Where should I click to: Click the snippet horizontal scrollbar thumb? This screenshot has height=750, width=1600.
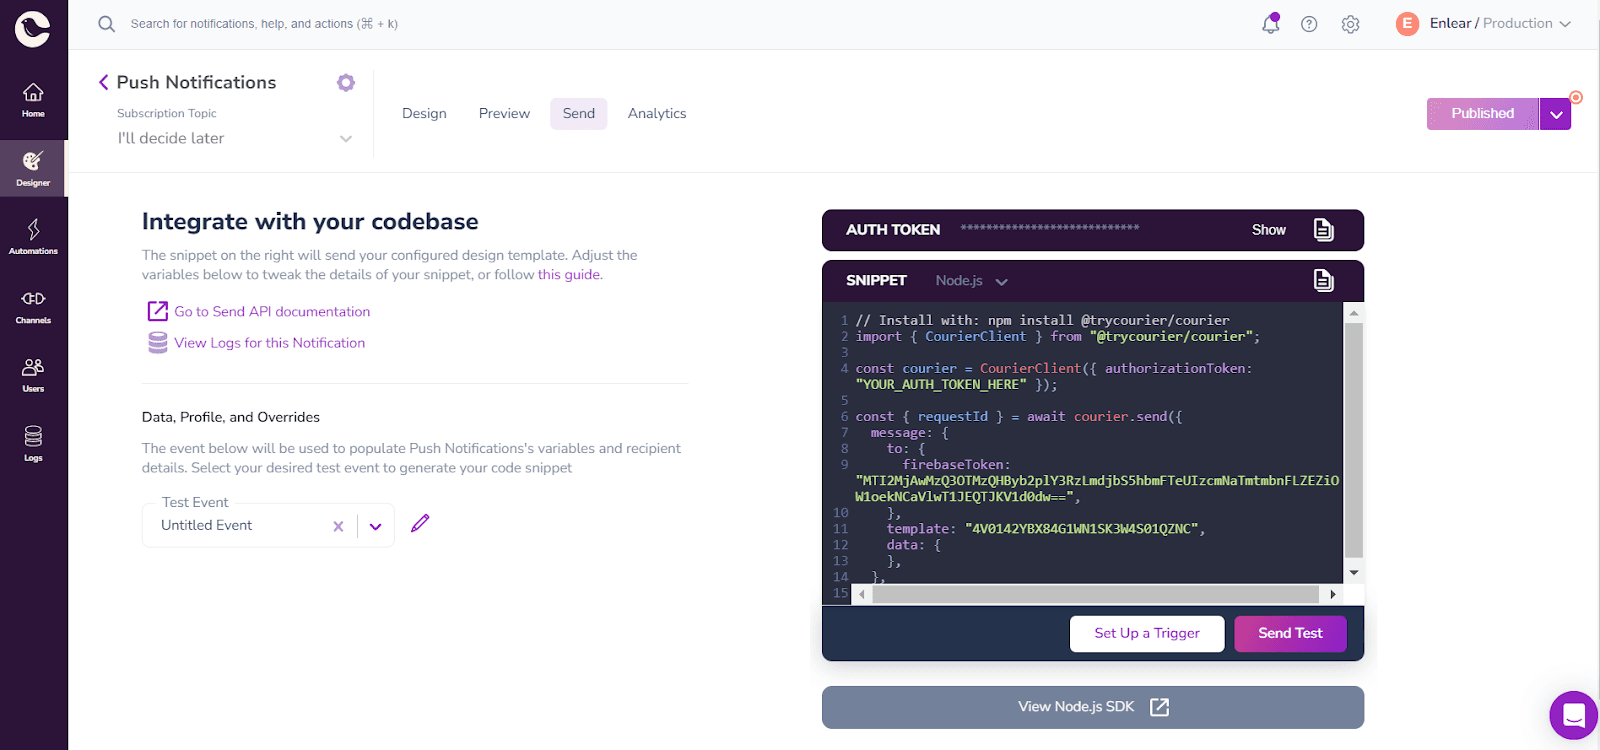[x=1096, y=594]
